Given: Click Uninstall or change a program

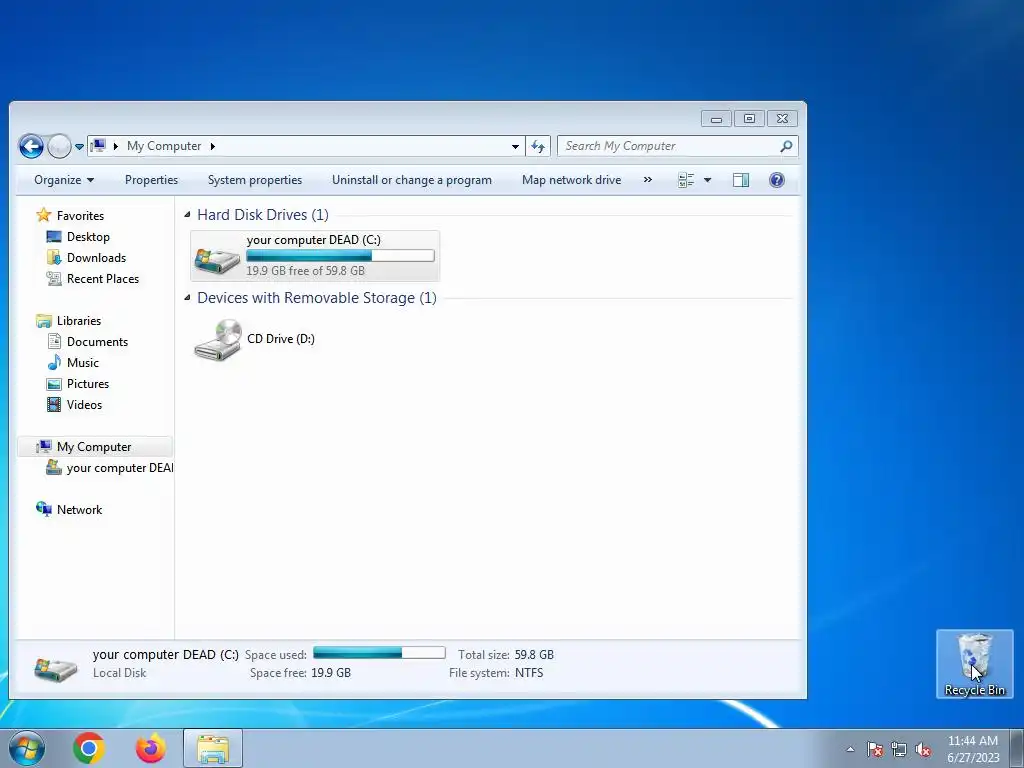Looking at the screenshot, I should (411, 180).
